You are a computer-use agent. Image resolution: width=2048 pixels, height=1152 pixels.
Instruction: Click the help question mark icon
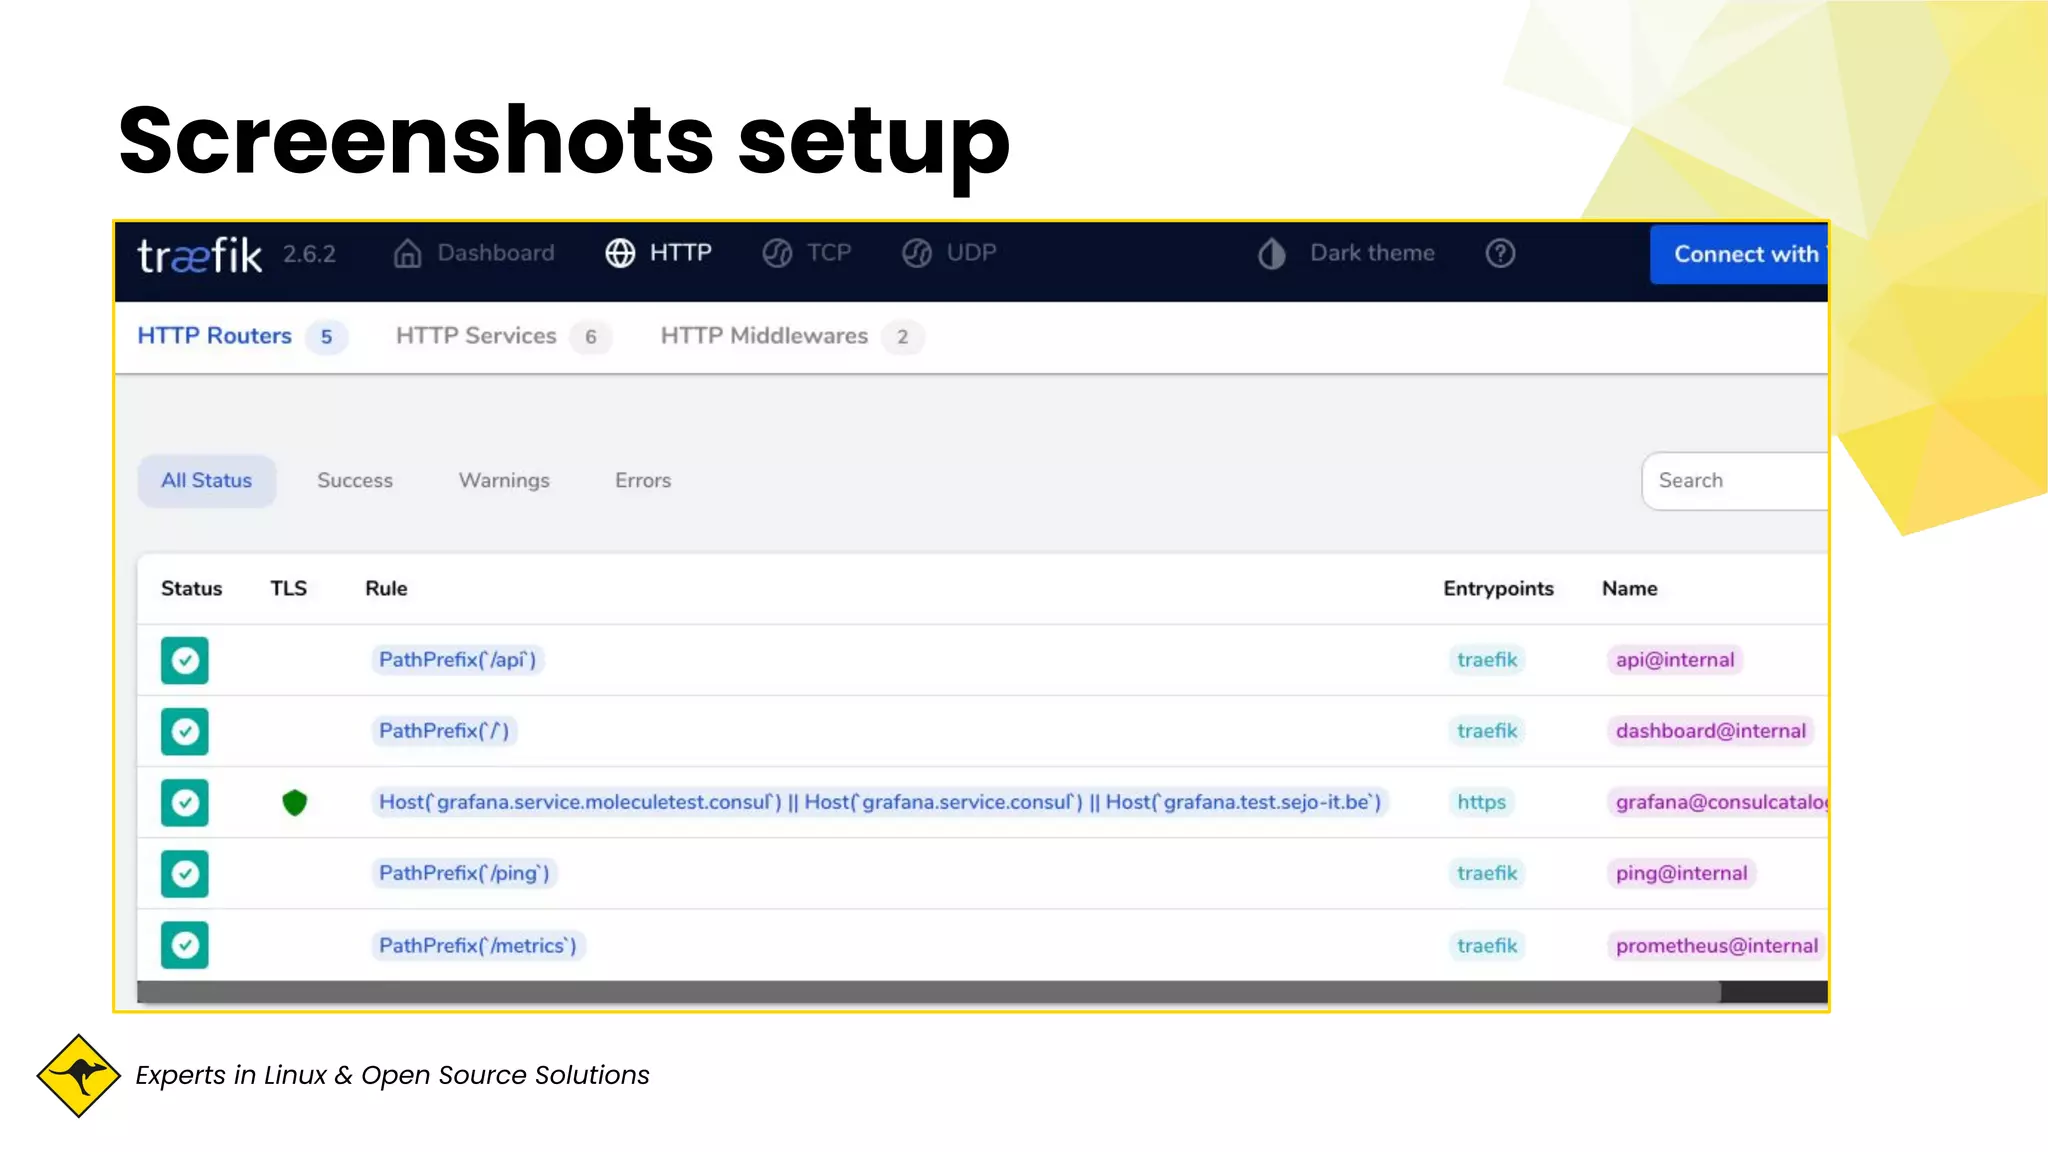pyautogui.click(x=1500, y=253)
